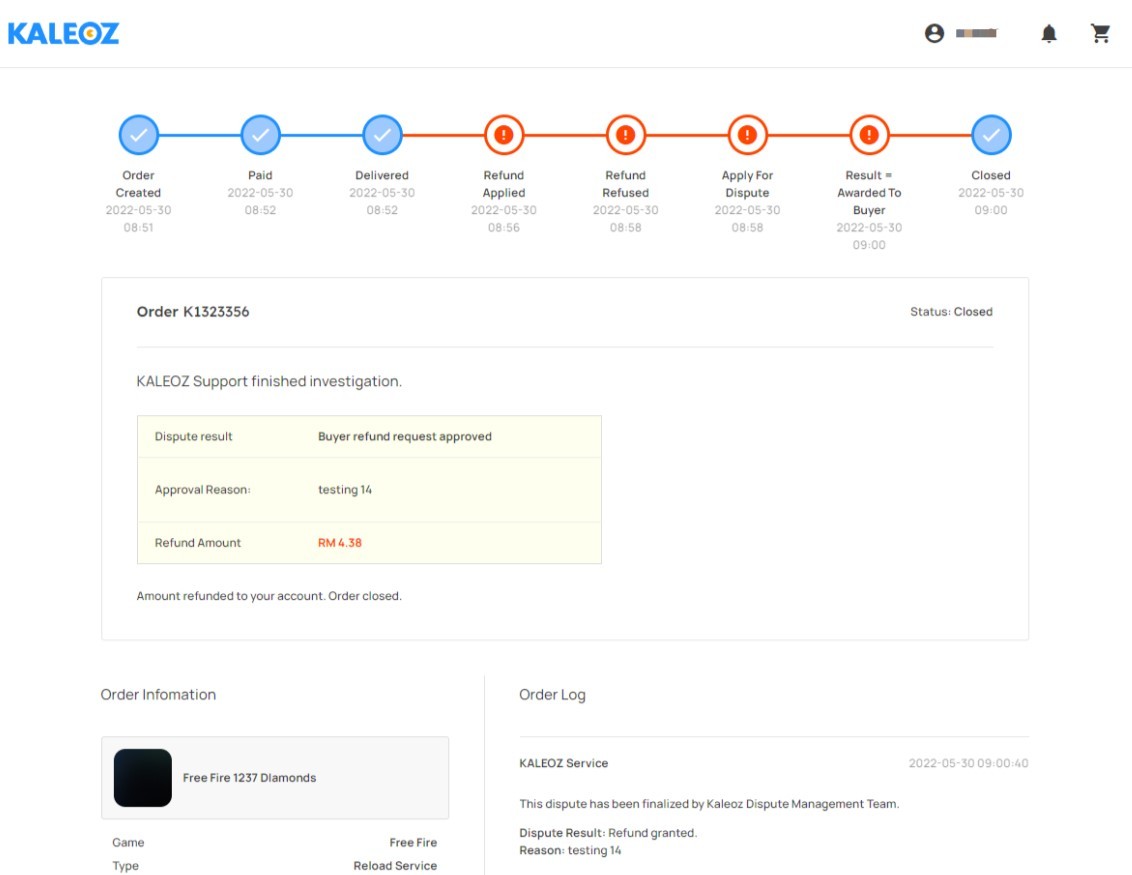Click the Dispute Result: Refund granted line

(609, 833)
